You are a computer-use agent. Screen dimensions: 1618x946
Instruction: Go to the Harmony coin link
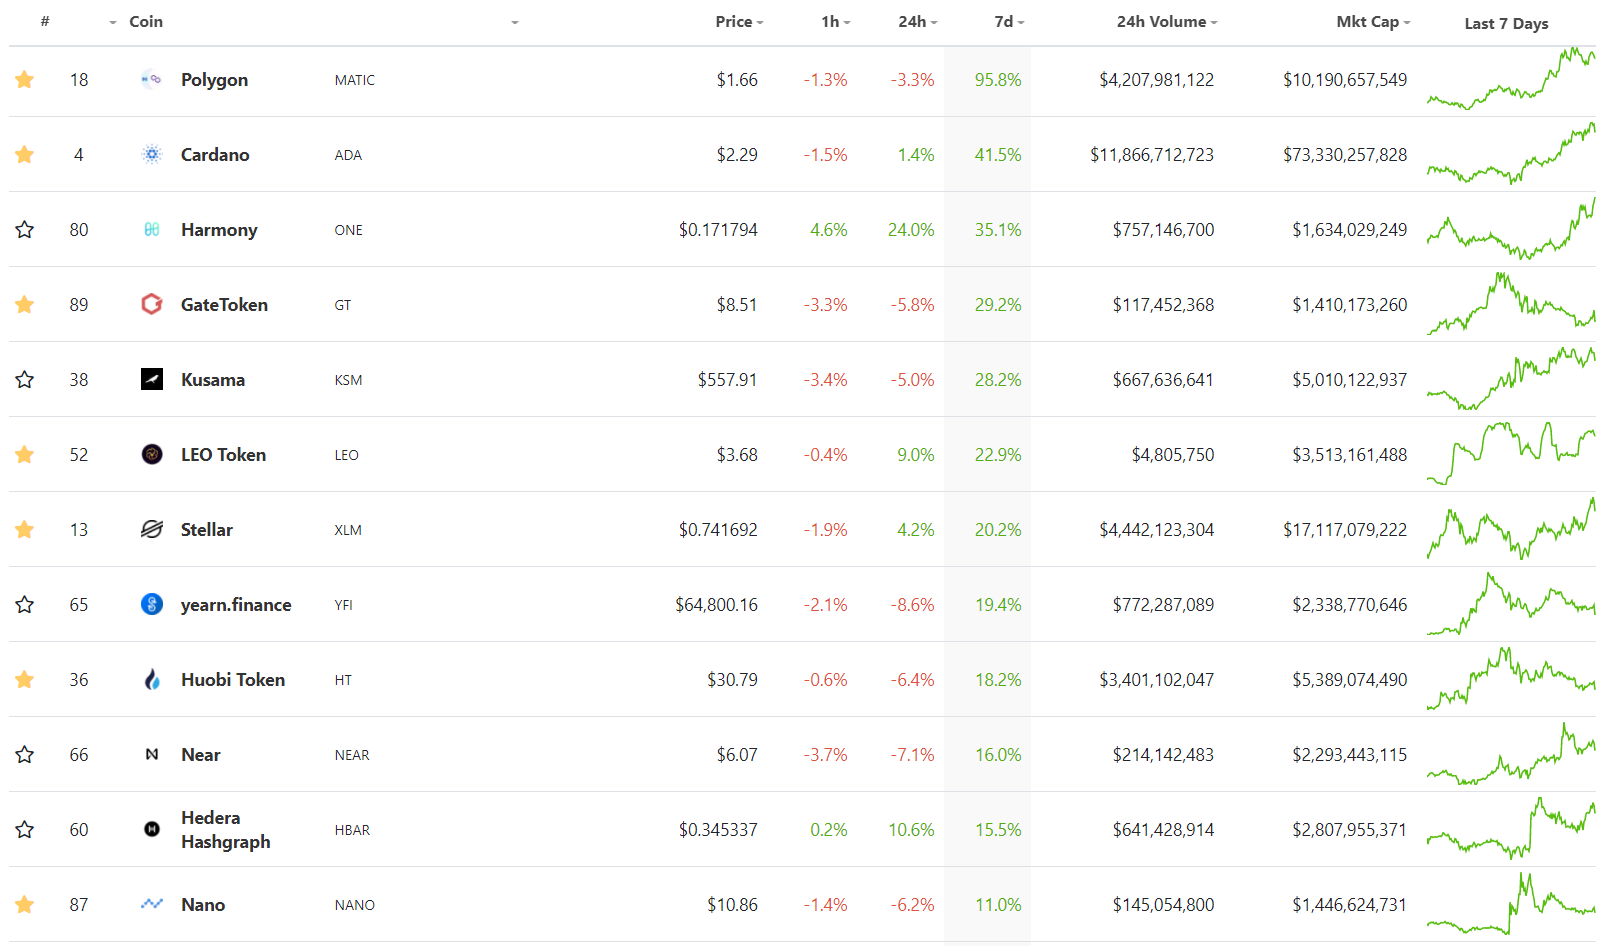(219, 229)
